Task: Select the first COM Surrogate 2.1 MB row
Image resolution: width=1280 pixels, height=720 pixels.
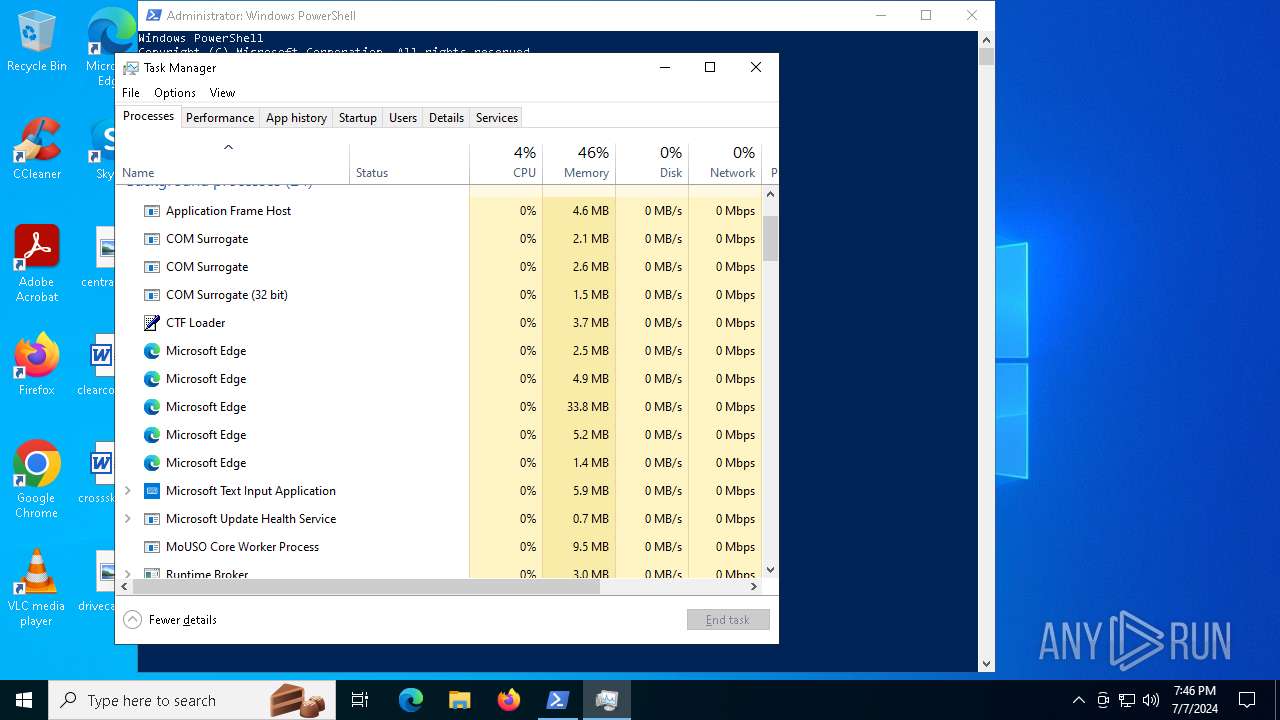Action: click(x=440, y=239)
